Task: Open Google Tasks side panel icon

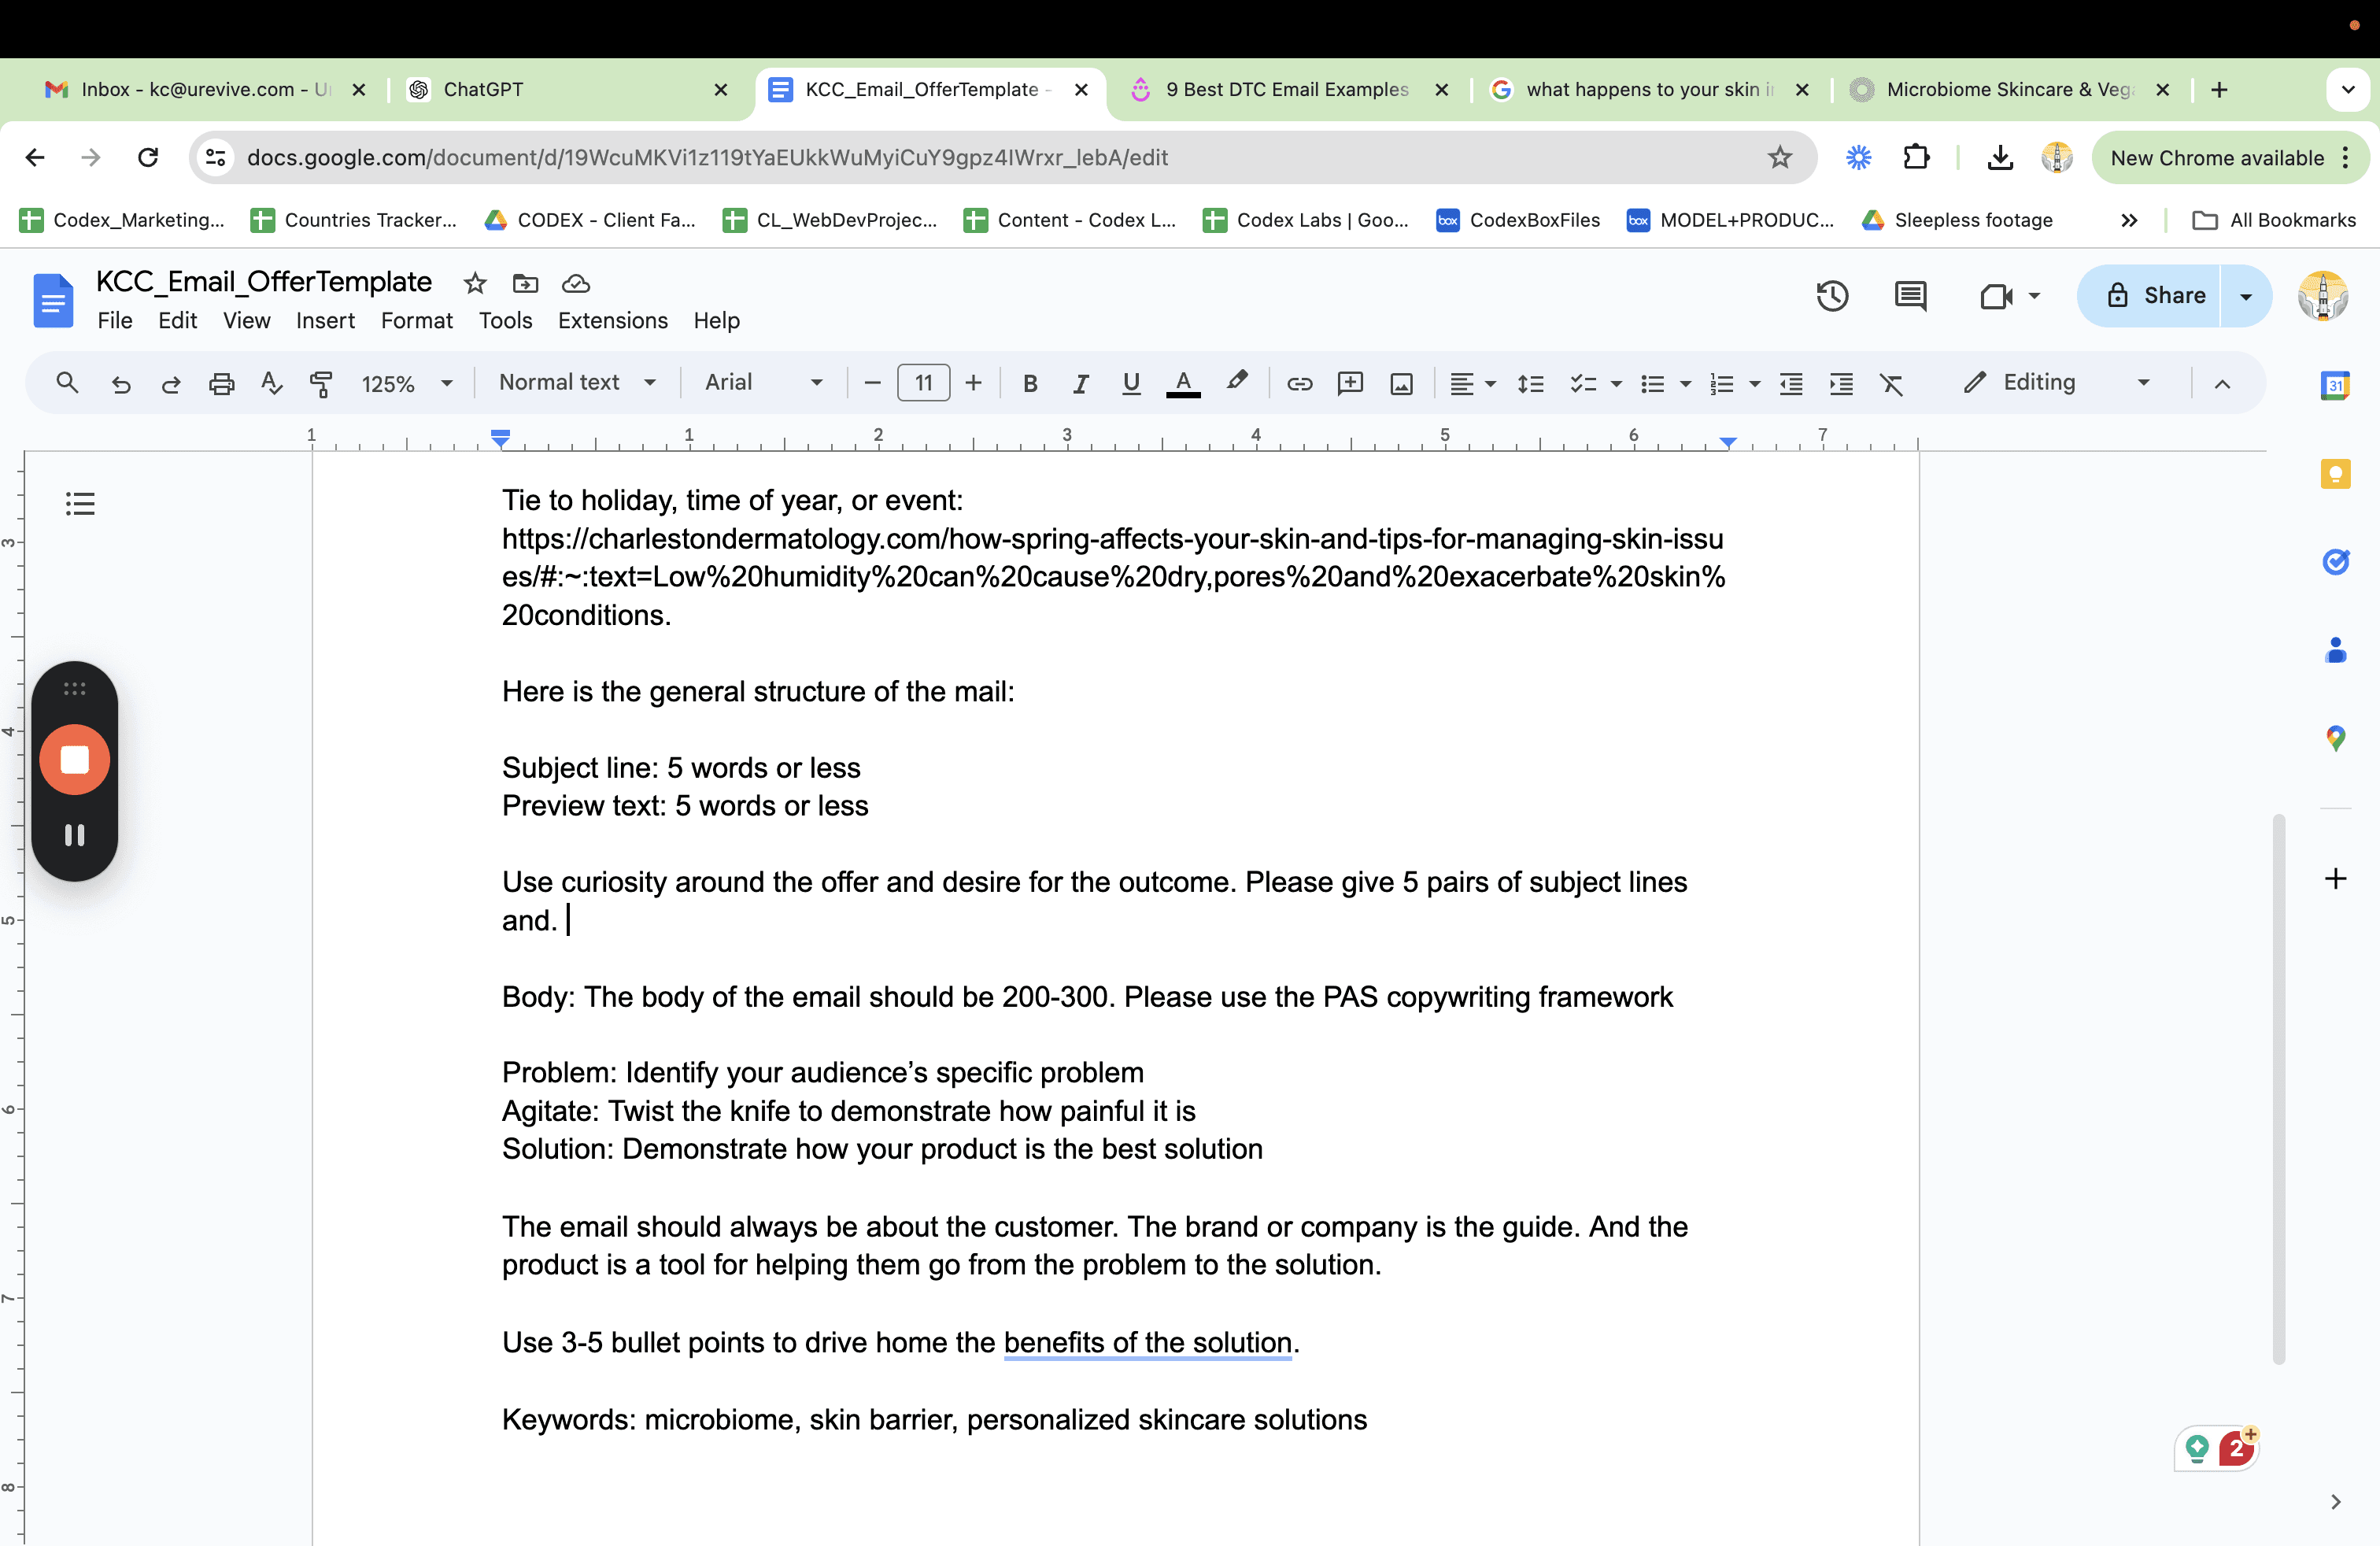Action: coord(2335,561)
